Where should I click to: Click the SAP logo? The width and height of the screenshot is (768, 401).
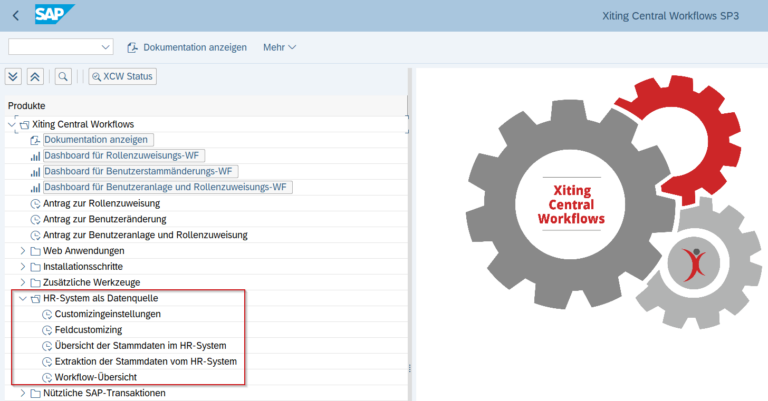(54, 14)
